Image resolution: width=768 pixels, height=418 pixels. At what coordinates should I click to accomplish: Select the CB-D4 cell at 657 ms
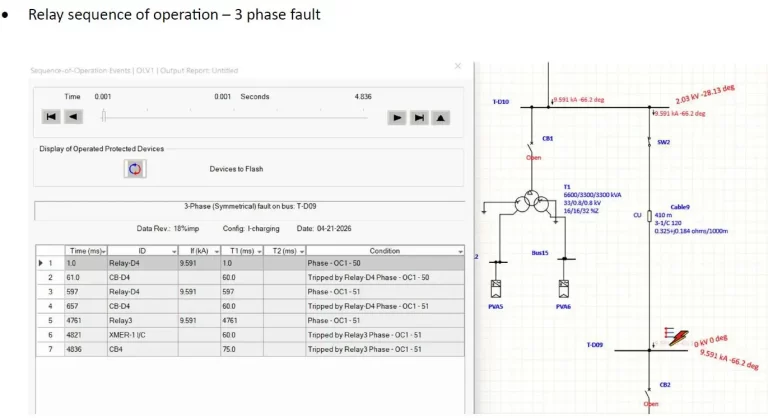tap(143, 306)
